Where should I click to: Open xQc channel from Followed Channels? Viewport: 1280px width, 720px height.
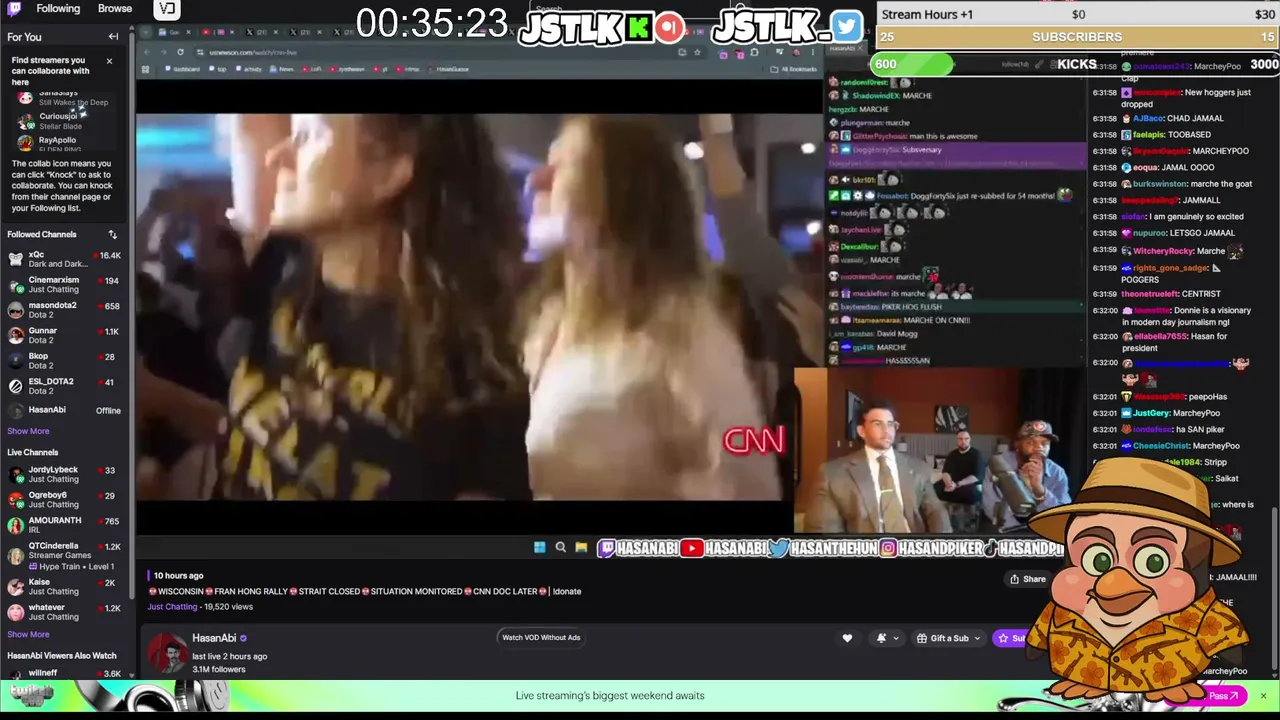(64, 260)
